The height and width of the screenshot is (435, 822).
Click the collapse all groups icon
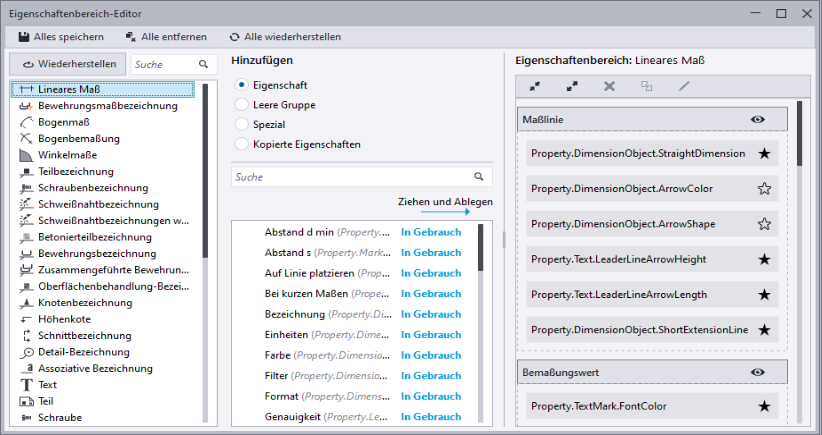click(535, 87)
